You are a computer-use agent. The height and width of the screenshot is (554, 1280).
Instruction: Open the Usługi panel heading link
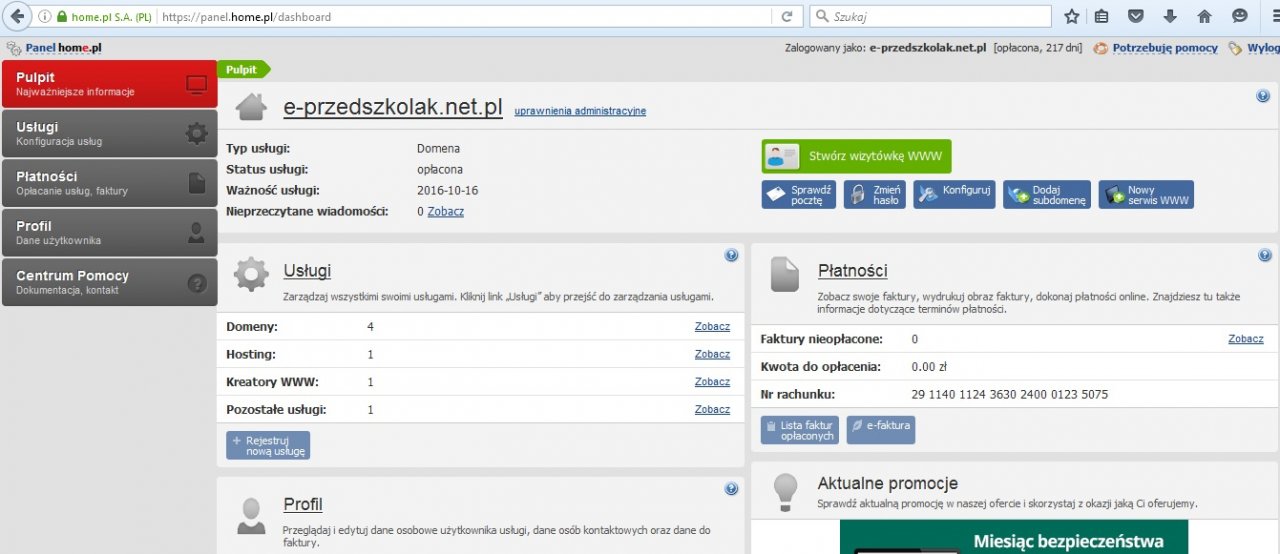coord(307,270)
